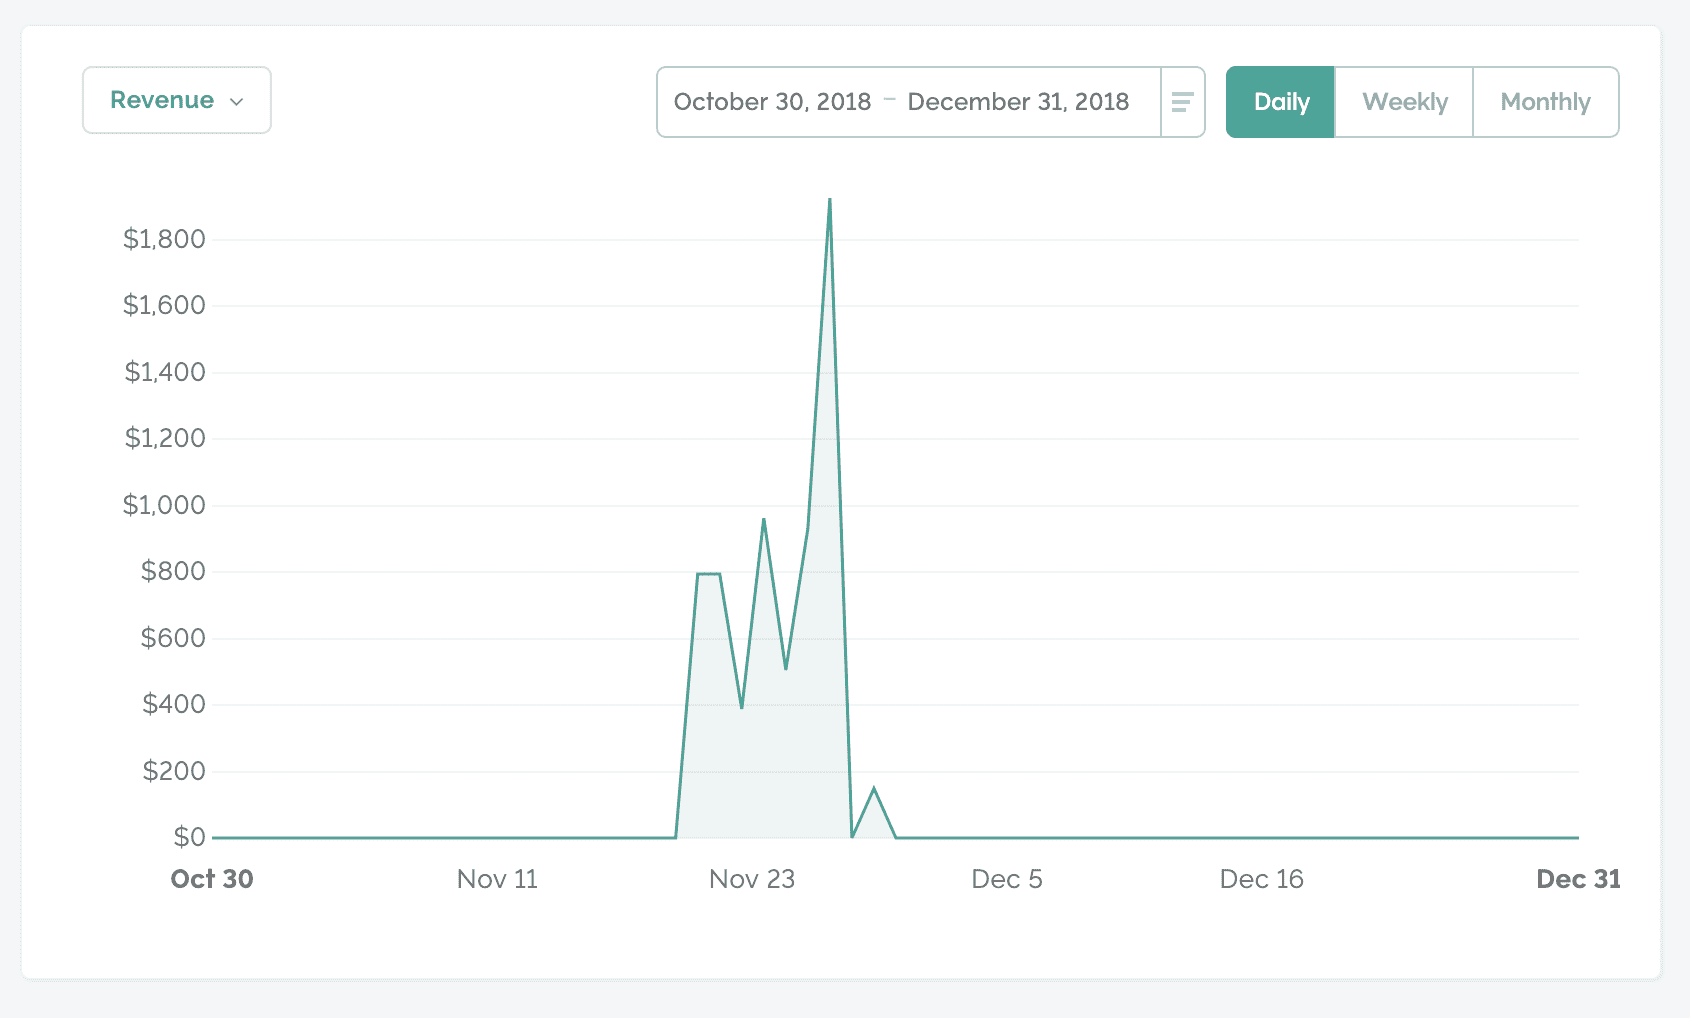
Task: Click the Dec 5 axis label
Action: [x=1007, y=879]
